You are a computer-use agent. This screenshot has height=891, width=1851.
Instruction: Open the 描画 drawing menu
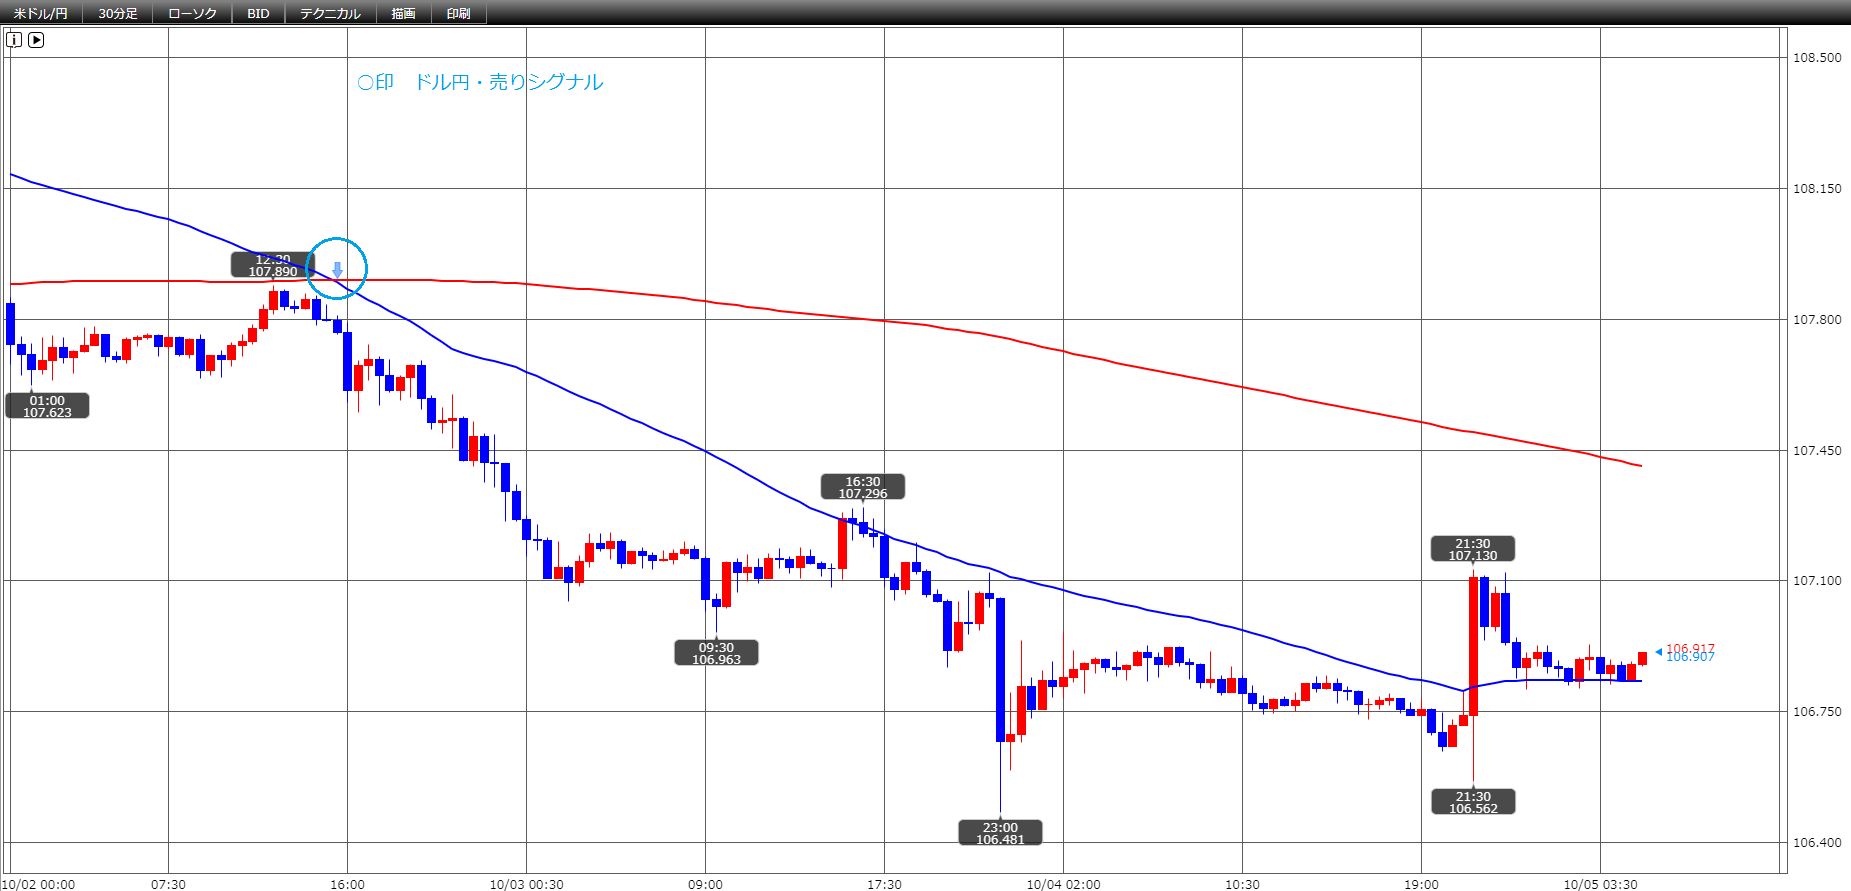point(403,13)
